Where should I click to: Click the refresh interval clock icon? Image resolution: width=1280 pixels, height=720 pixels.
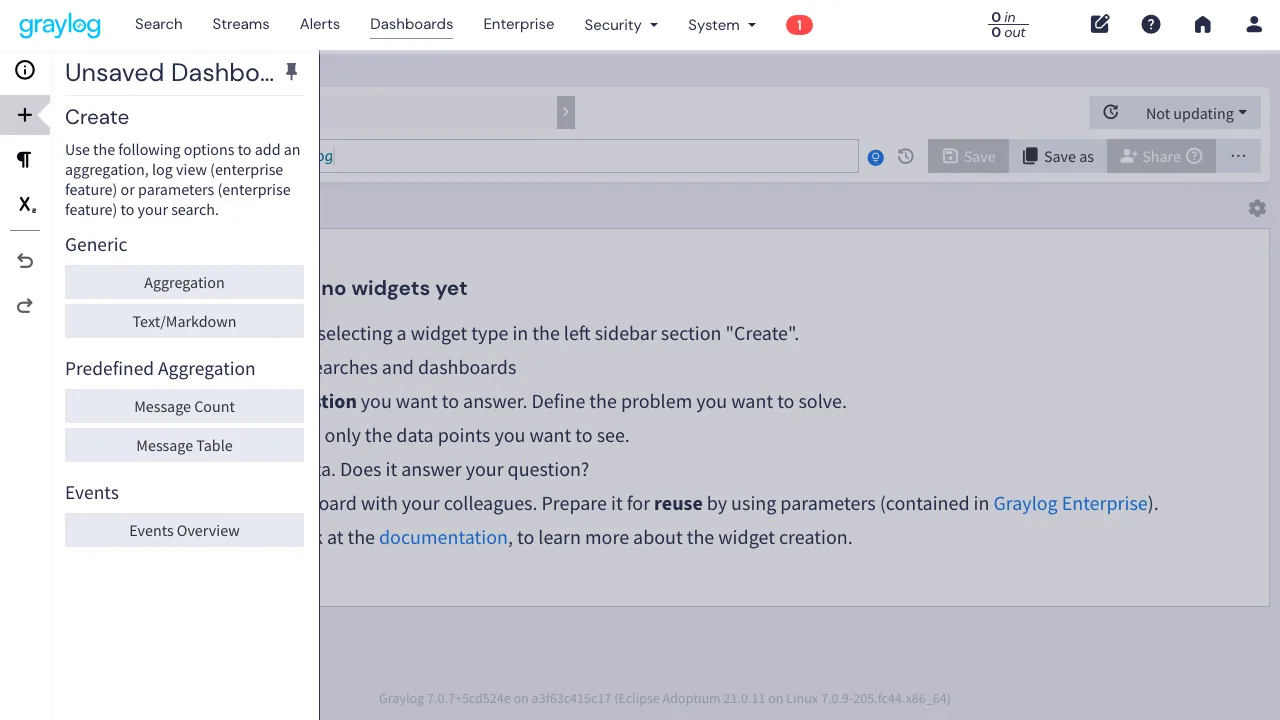pyautogui.click(x=1111, y=113)
